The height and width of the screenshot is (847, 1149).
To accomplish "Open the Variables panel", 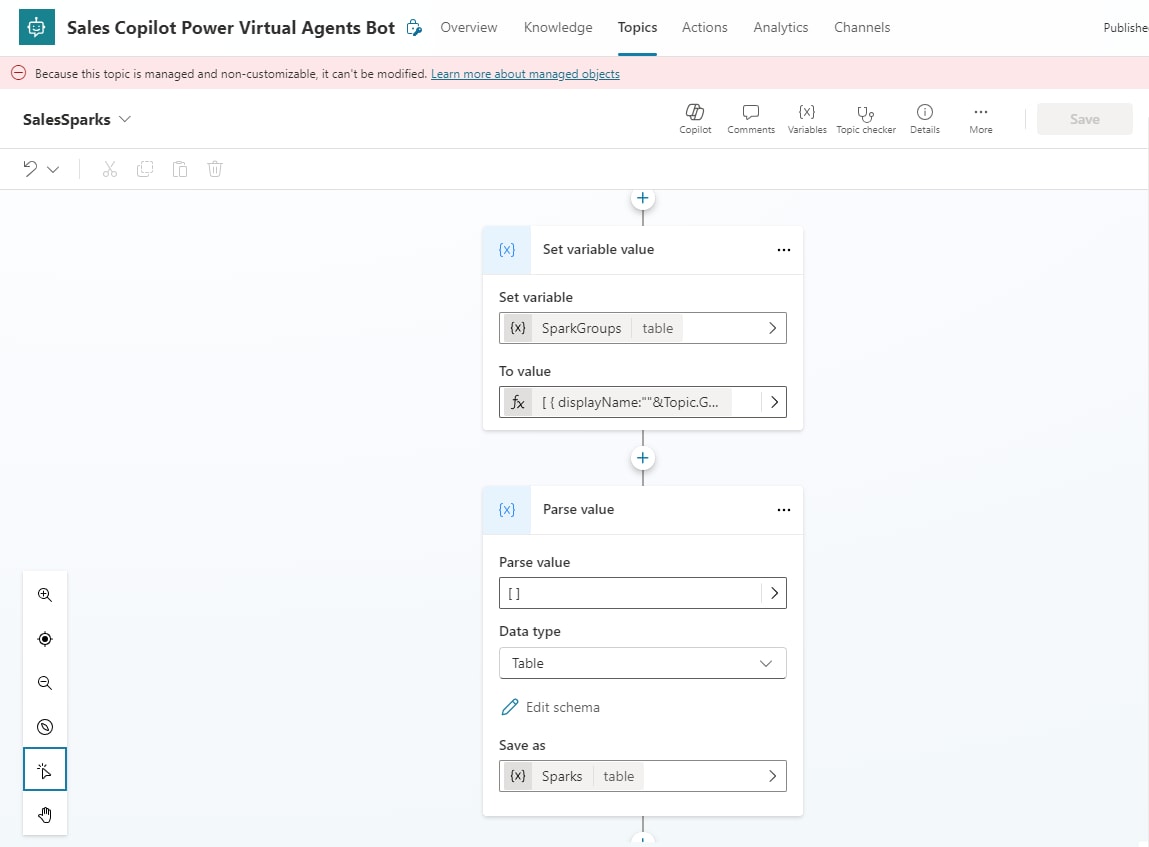I will point(806,118).
